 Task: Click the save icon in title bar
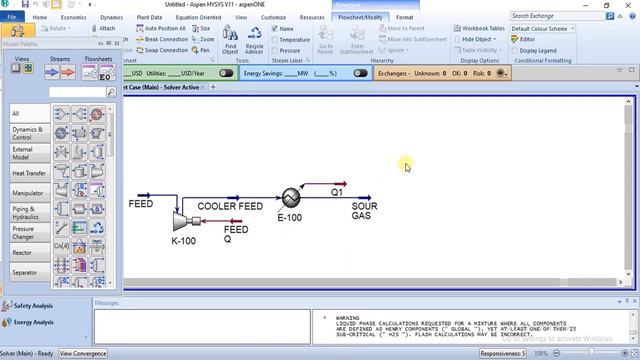point(25,4)
